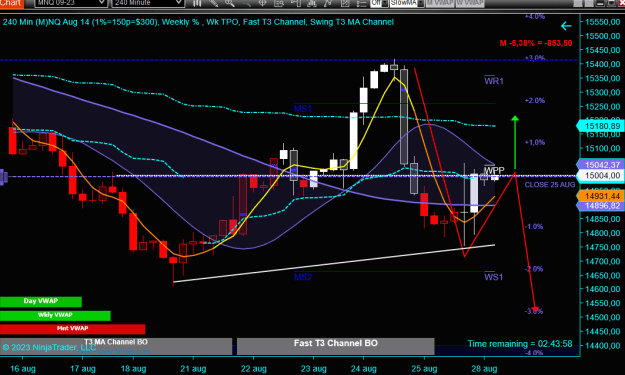Open the indicators icon in toolbar
This screenshot has width=625, height=375.
312,3
